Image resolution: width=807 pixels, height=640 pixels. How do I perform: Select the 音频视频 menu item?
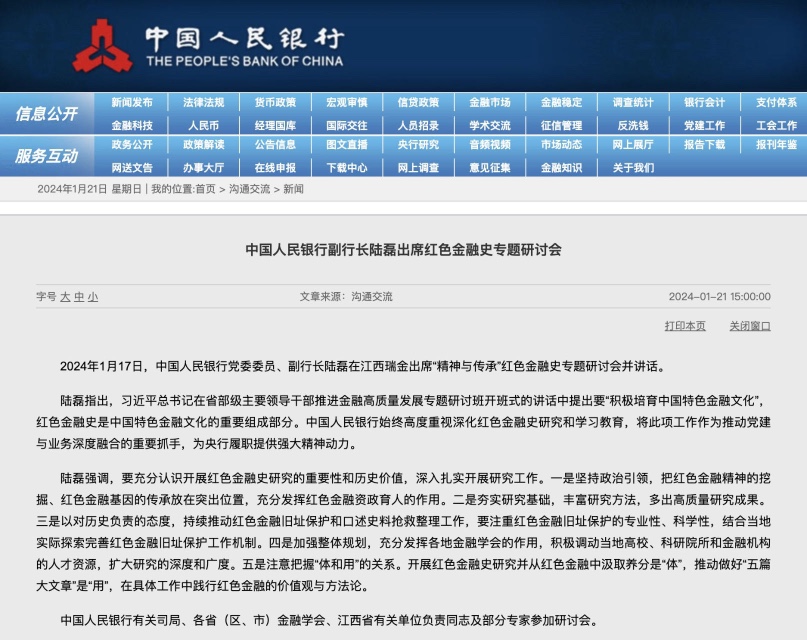(x=489, y=145)
